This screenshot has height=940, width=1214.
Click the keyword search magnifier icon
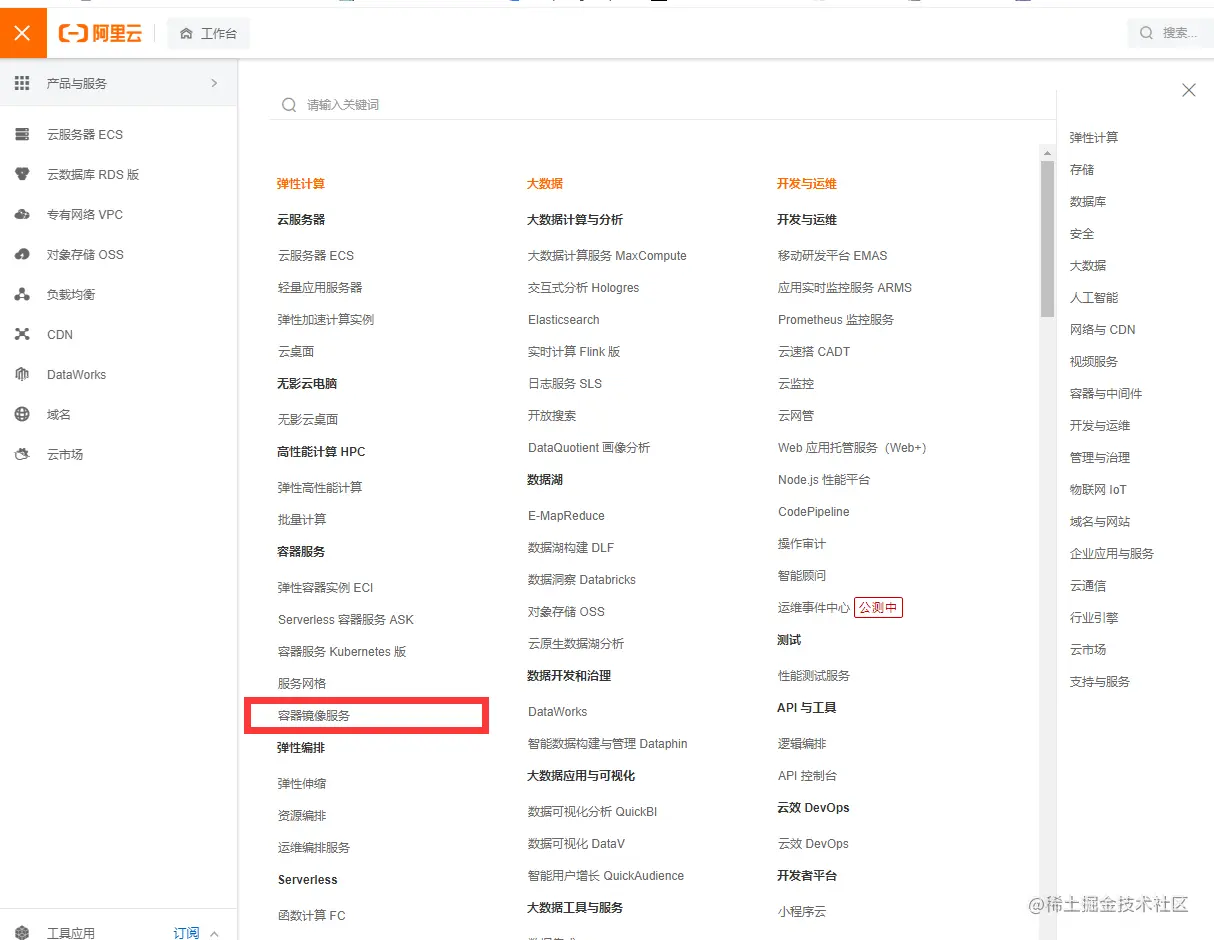289,104
